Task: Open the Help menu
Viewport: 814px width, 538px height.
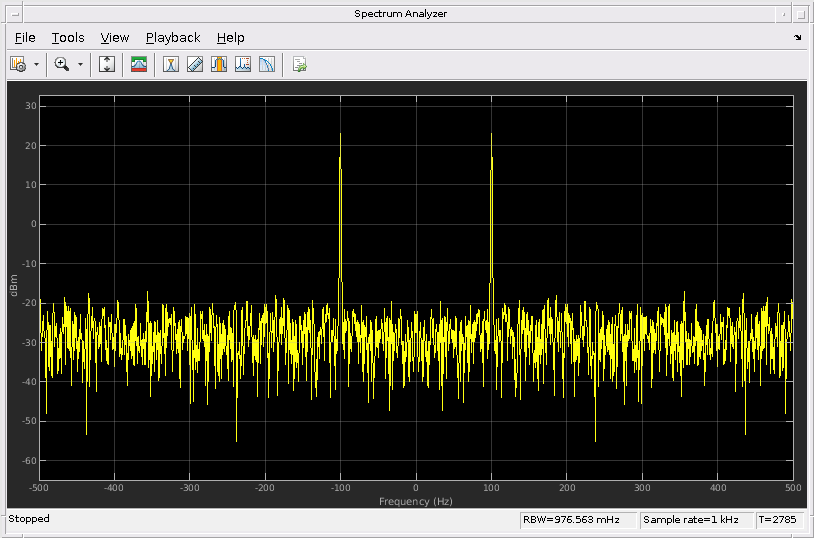Action: pos(230,38)
